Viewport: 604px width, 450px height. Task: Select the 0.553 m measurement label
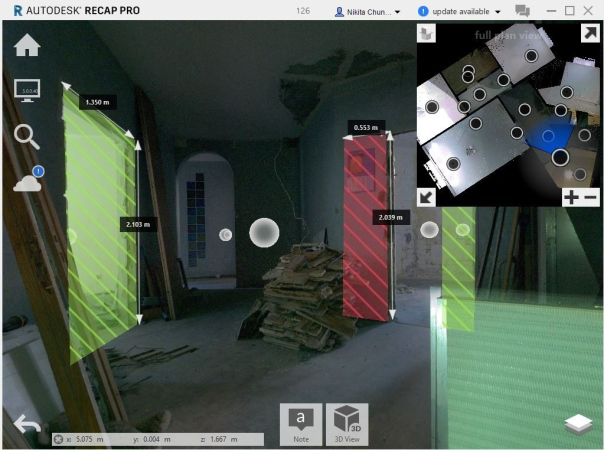[366, 128]
